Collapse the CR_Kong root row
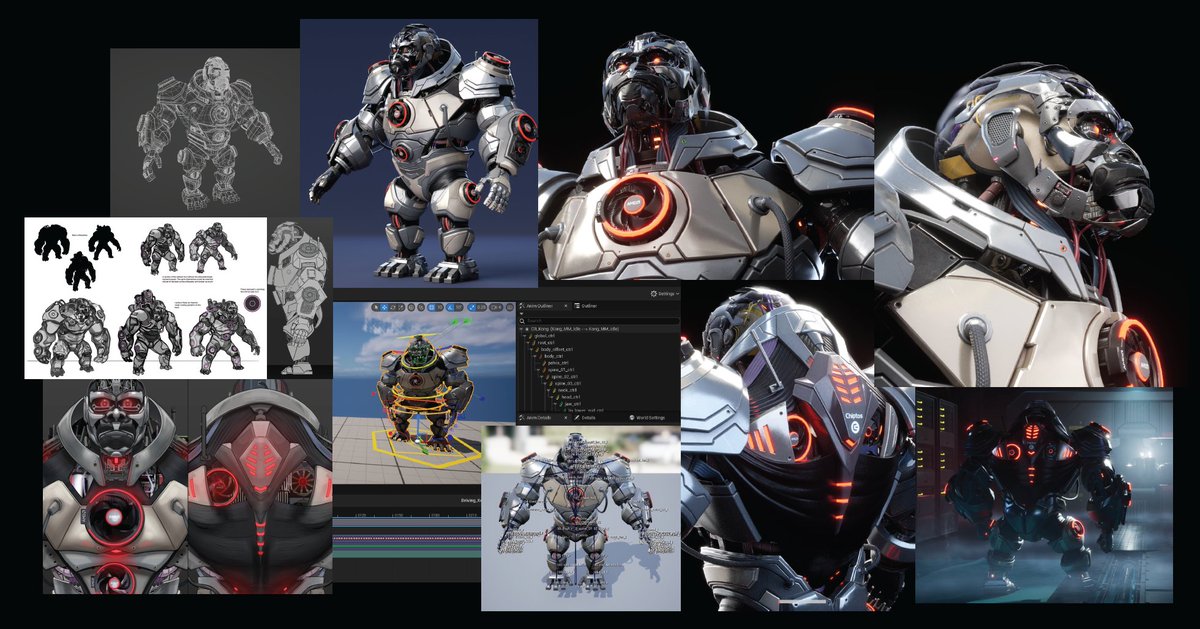This screenshot has height=629, width=1200. (x=522, y=329)
